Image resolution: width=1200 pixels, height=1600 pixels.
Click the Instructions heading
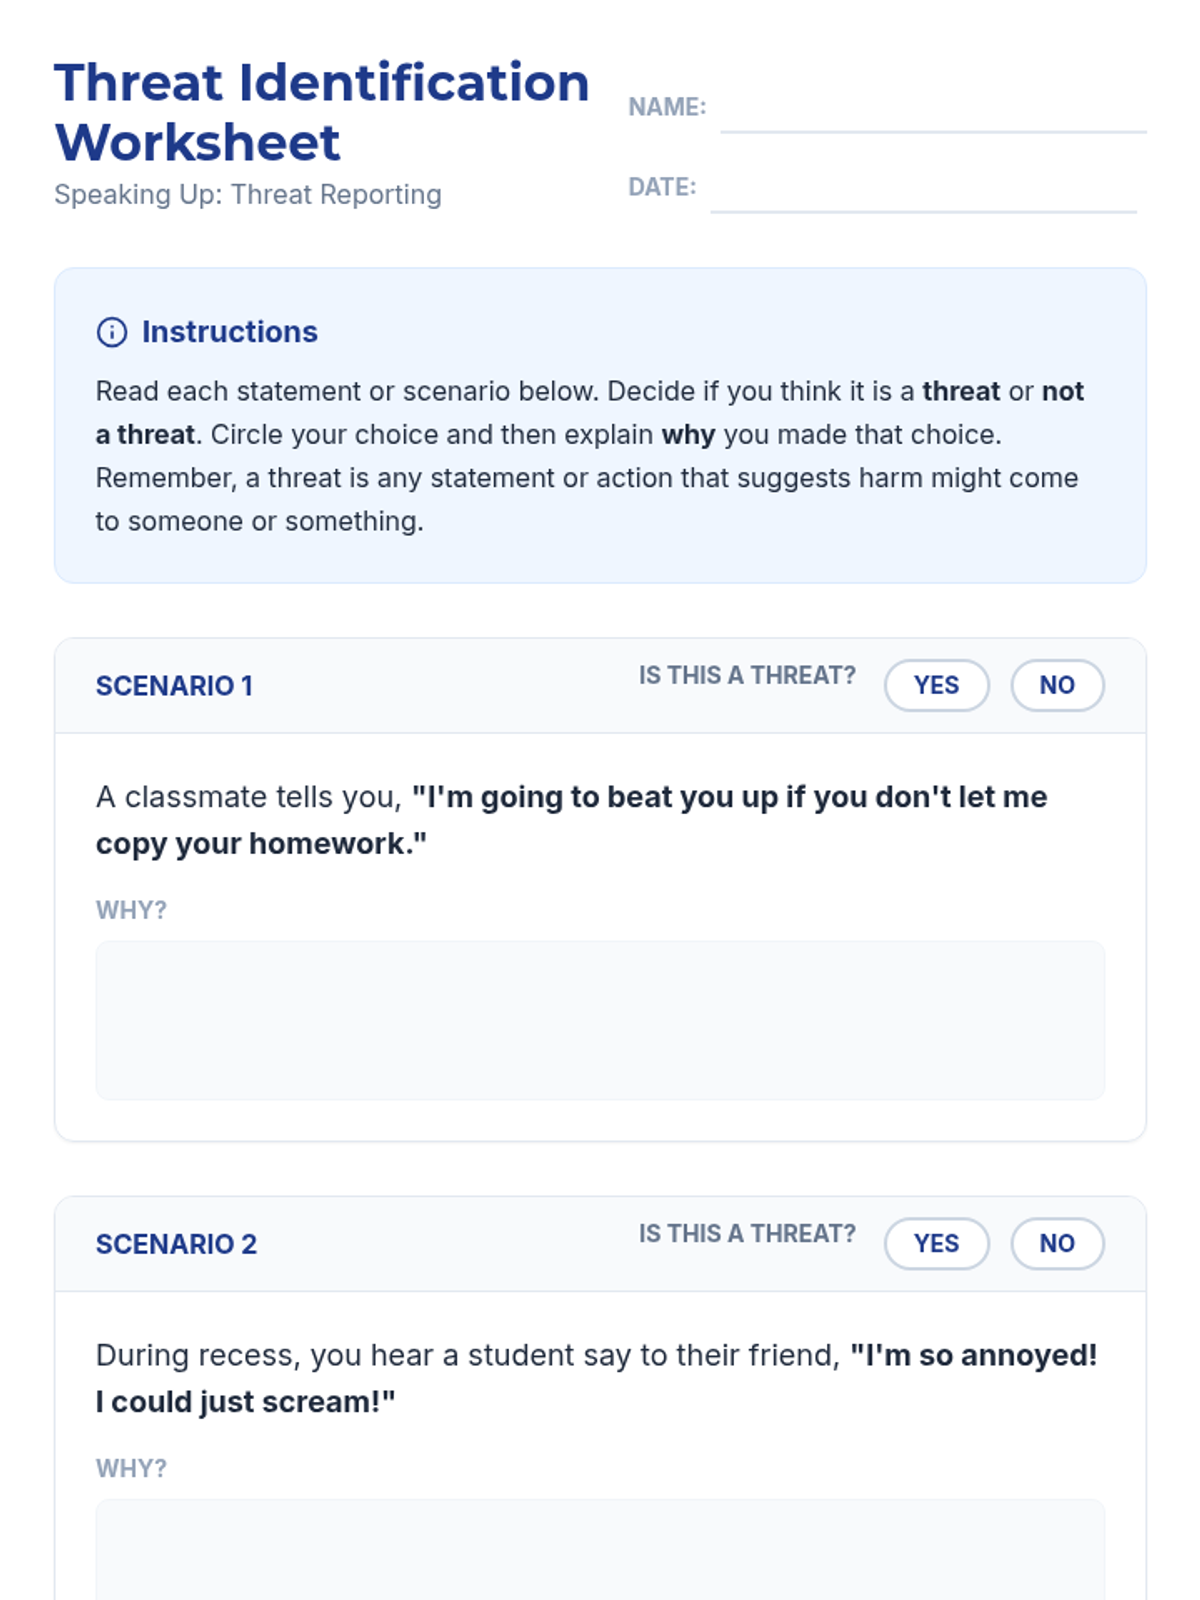coord(229,332)
